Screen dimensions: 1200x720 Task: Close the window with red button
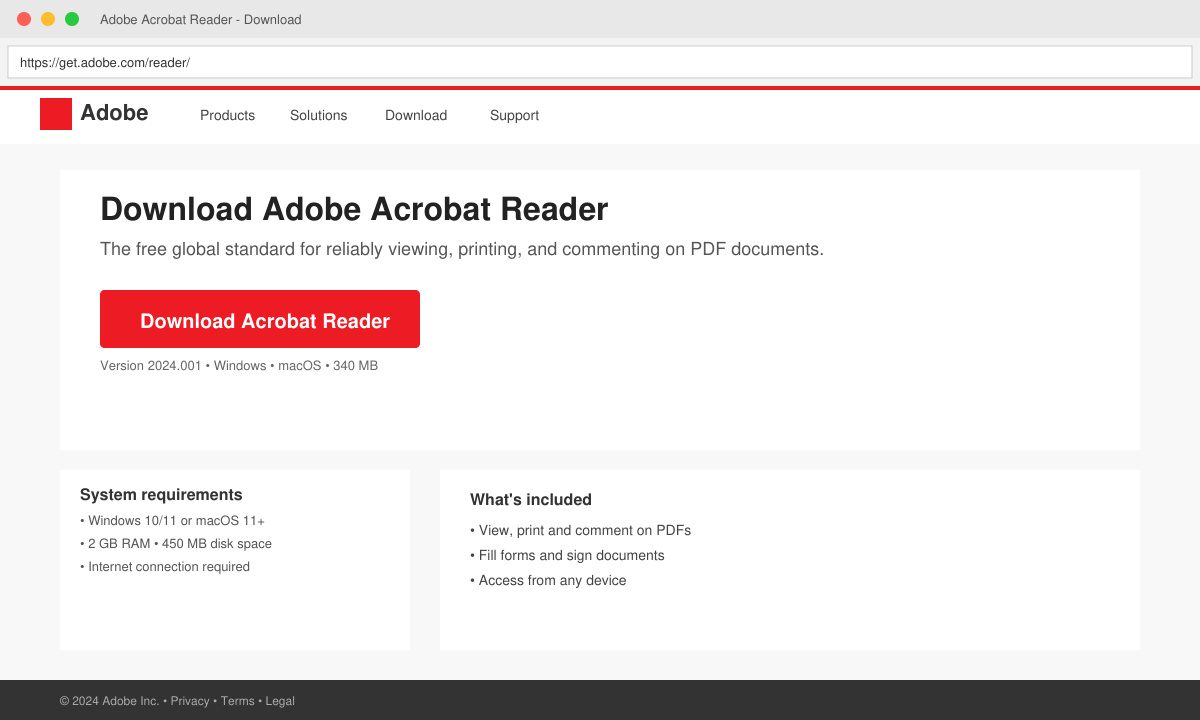tap(24, 19)
